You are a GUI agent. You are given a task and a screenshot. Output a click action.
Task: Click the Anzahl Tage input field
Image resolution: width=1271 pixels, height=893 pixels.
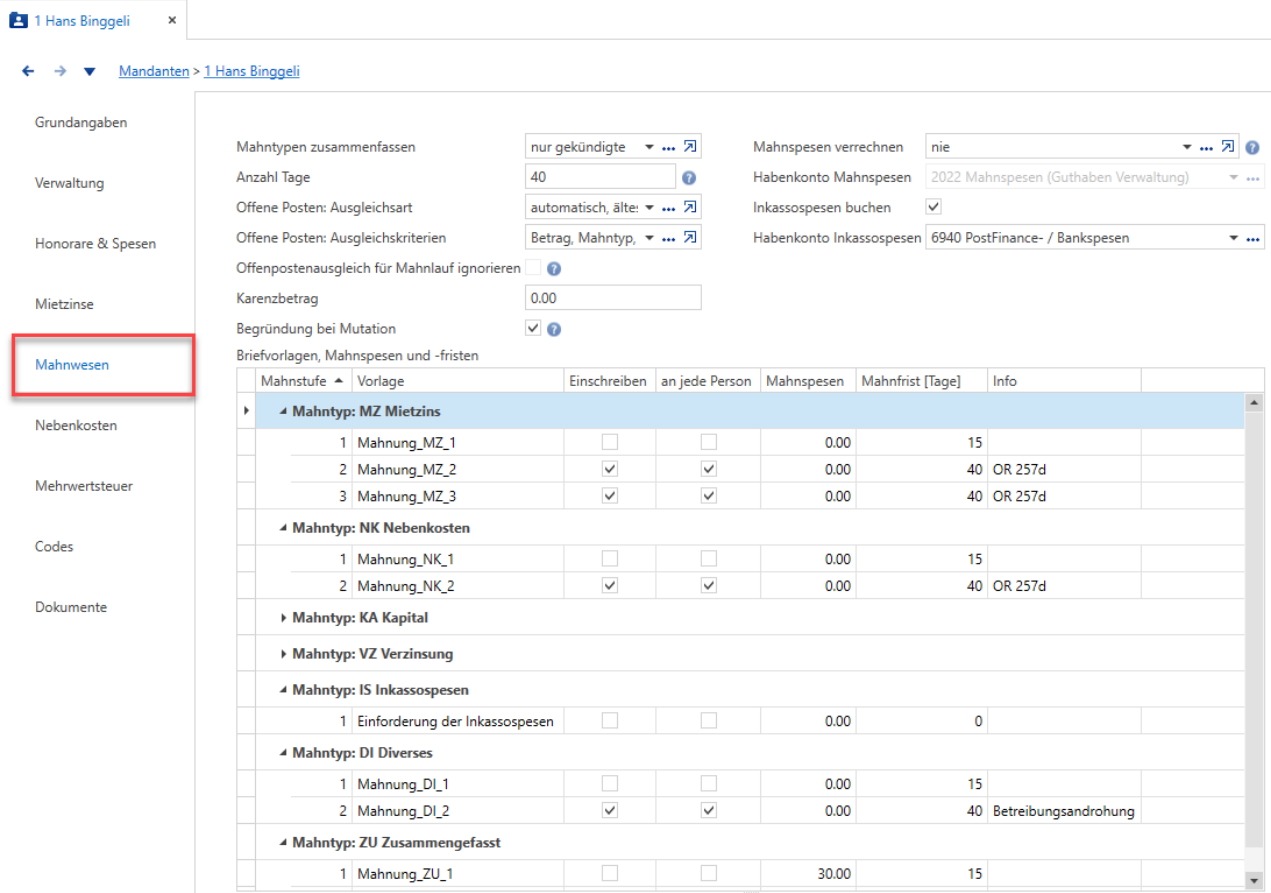pos(601,177)
